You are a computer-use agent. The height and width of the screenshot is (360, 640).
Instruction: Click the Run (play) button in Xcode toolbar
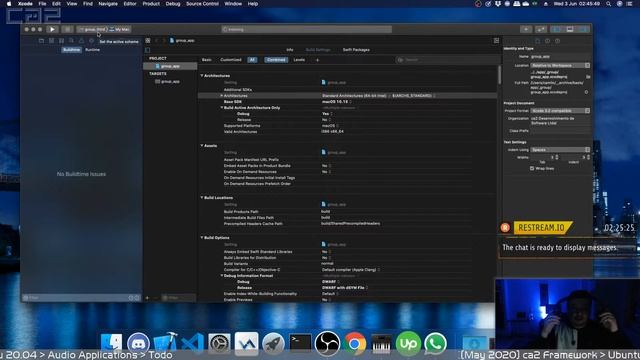tap(52, 29)
